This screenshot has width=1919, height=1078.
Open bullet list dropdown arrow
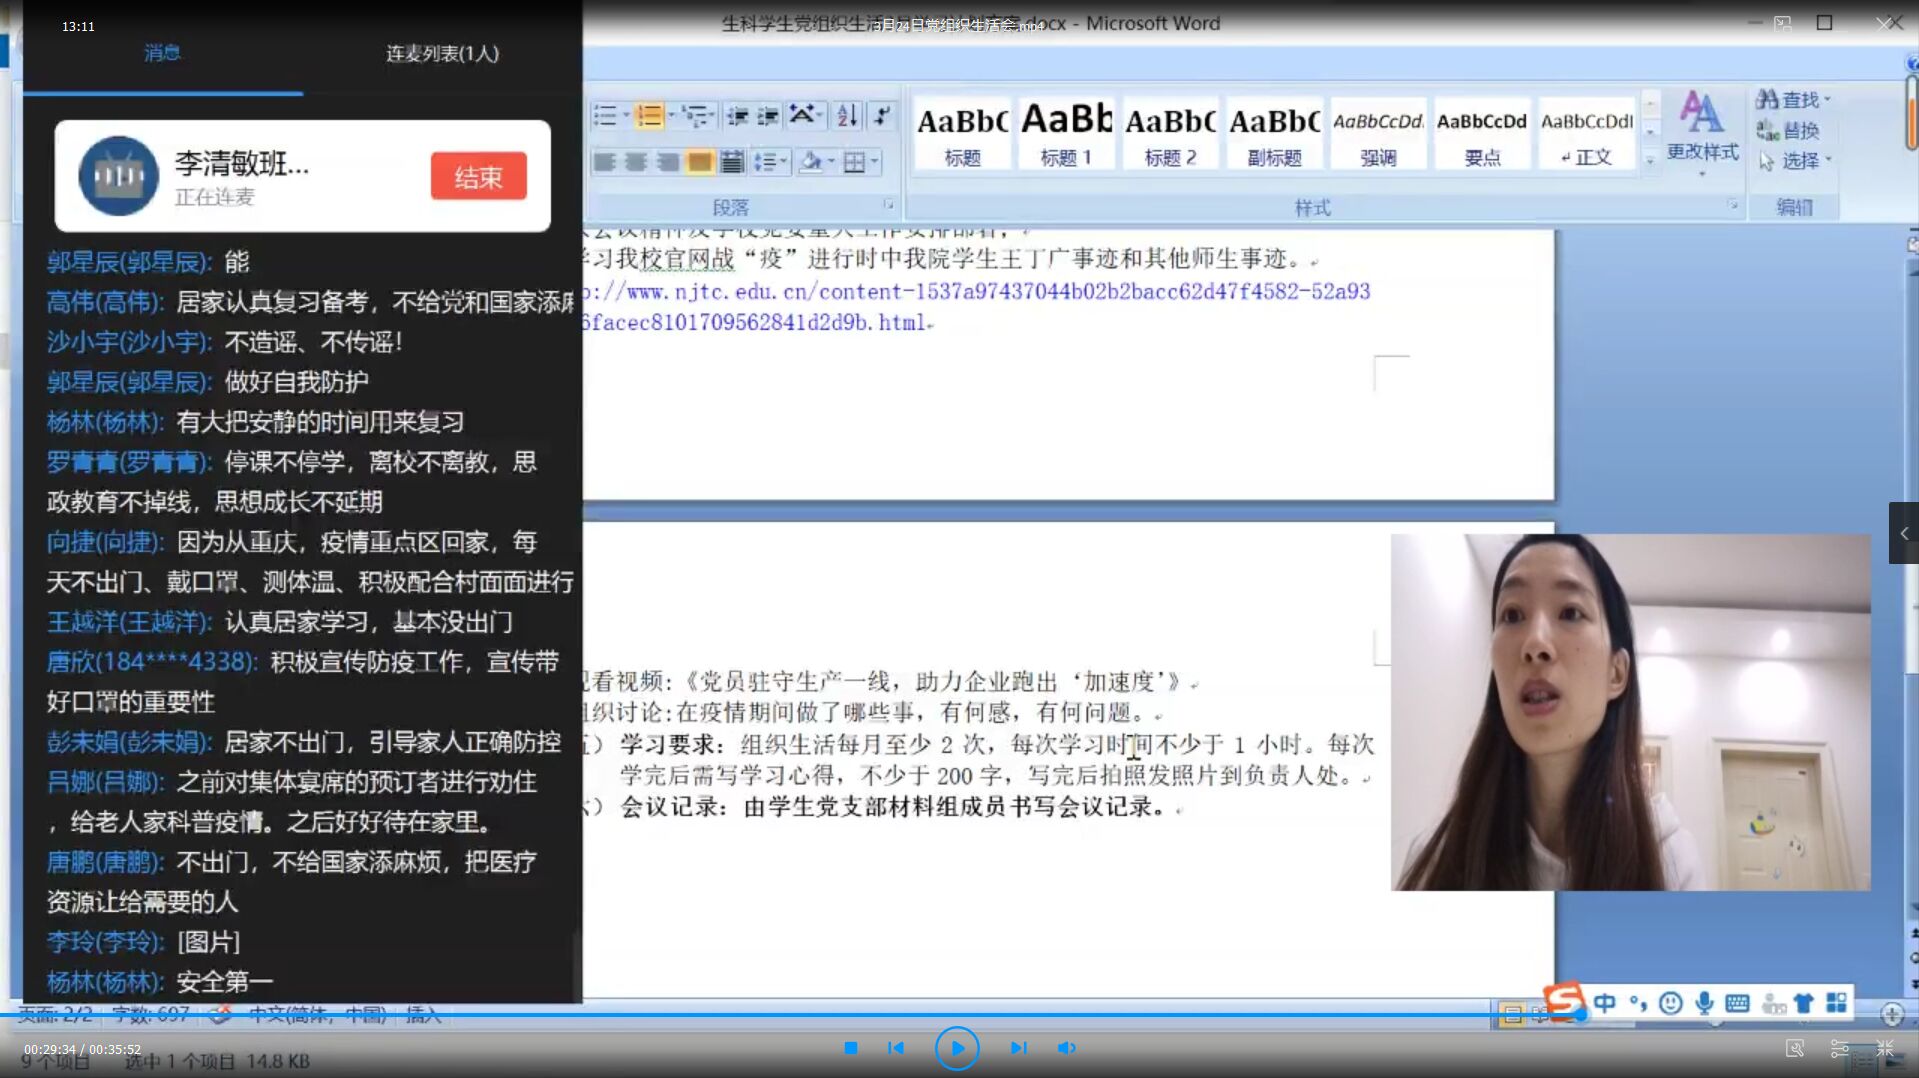coord(626,116)
